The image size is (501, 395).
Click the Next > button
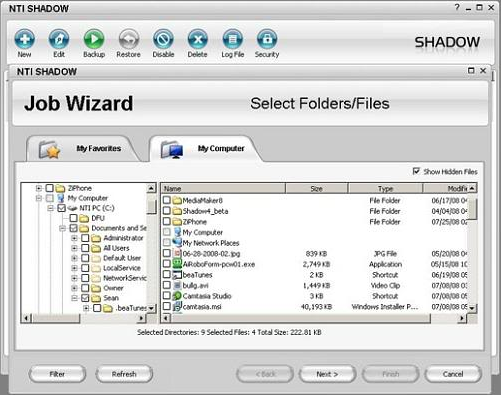click(327, 374)
